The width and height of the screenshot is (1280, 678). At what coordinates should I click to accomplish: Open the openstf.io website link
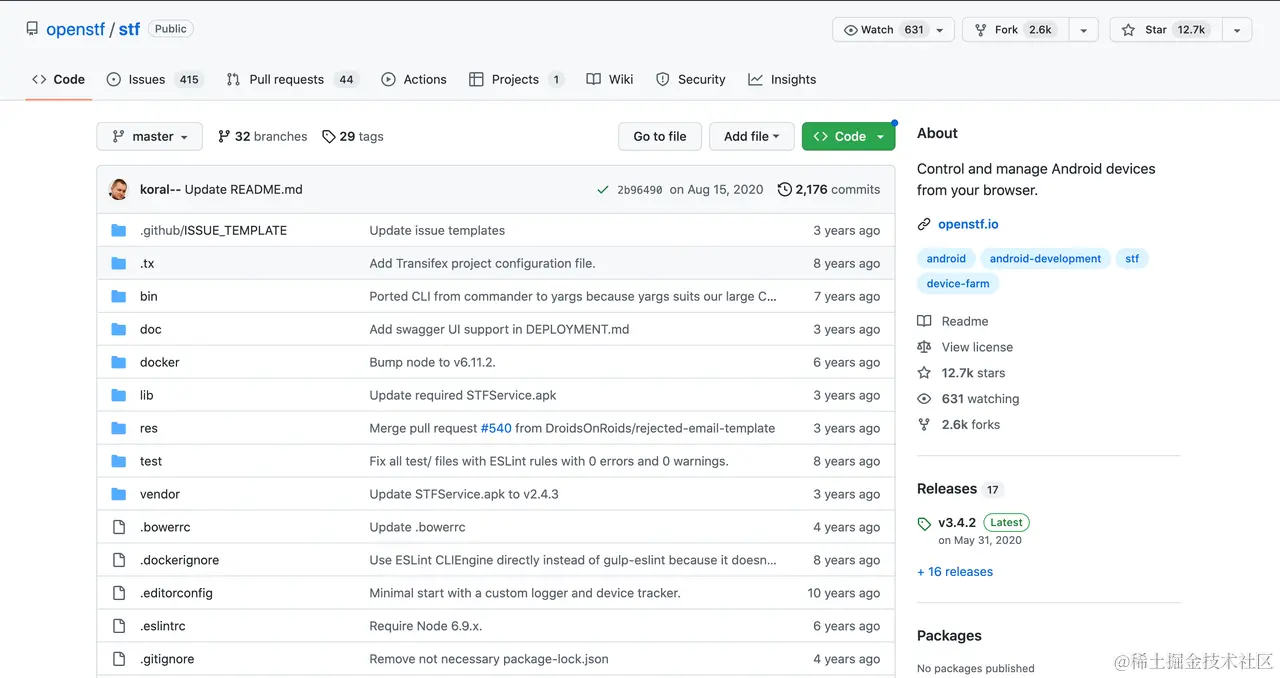[x=968, y=224]
